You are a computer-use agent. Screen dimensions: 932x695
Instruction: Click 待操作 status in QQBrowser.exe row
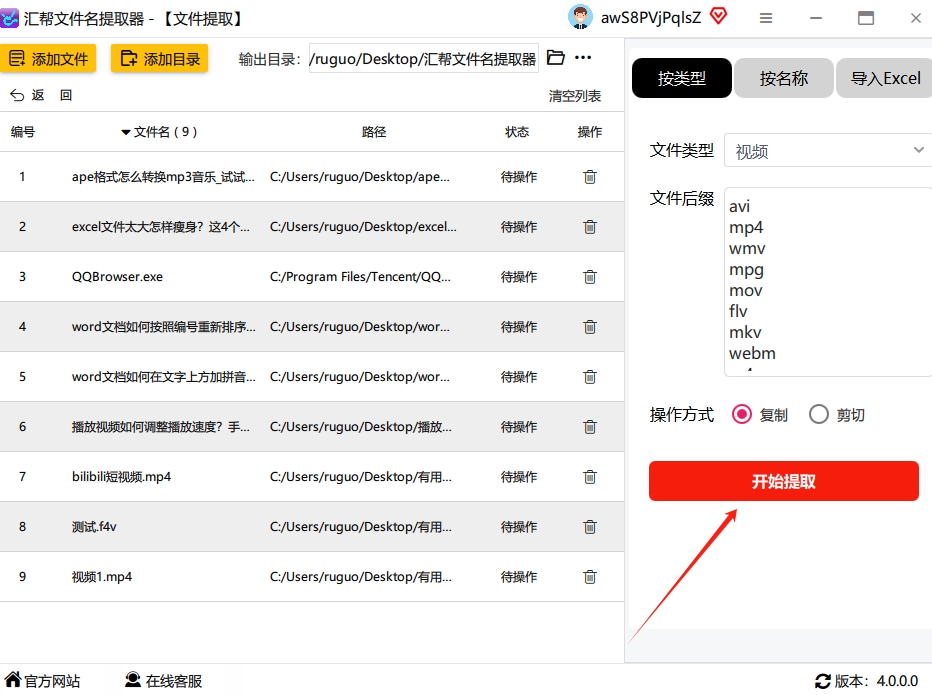click(x=519, y=276)
